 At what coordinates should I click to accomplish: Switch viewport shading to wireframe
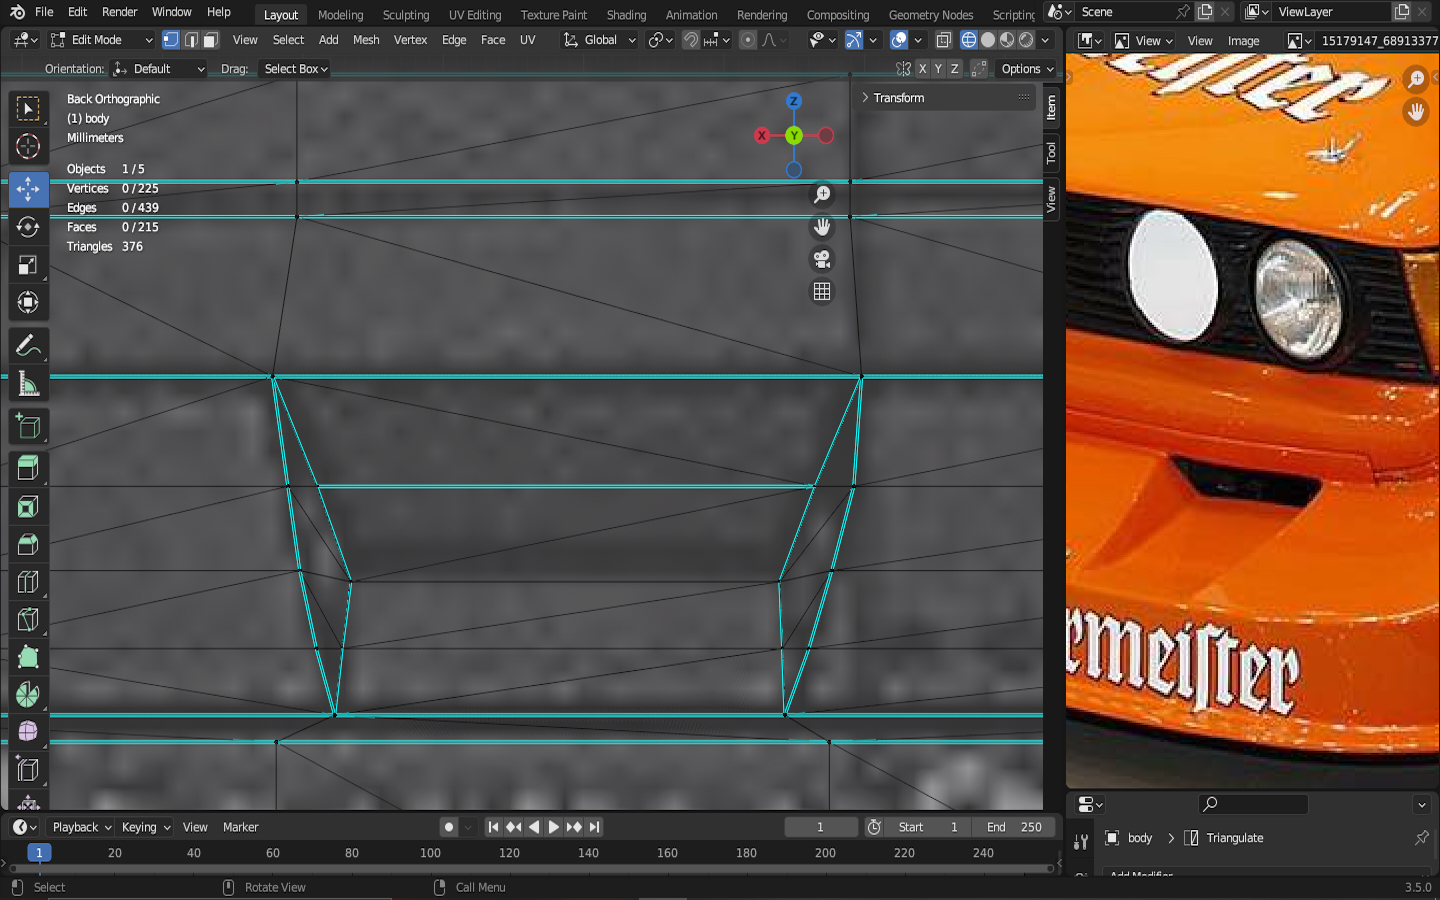click(x=969, y=40)
